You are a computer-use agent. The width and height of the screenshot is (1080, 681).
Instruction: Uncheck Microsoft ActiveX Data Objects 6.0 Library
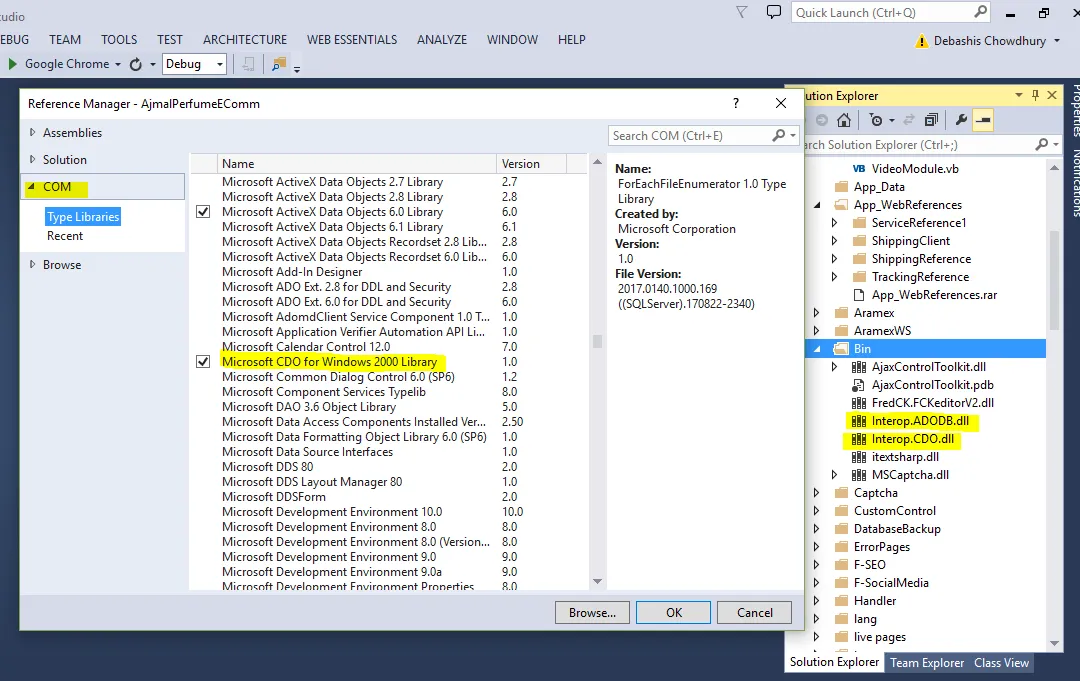203,212
